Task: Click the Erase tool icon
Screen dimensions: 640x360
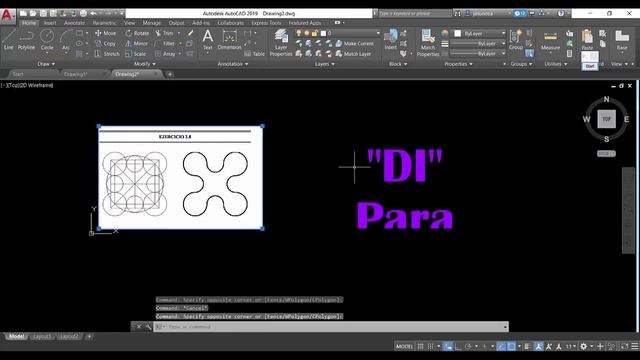Action: point(190,33)
